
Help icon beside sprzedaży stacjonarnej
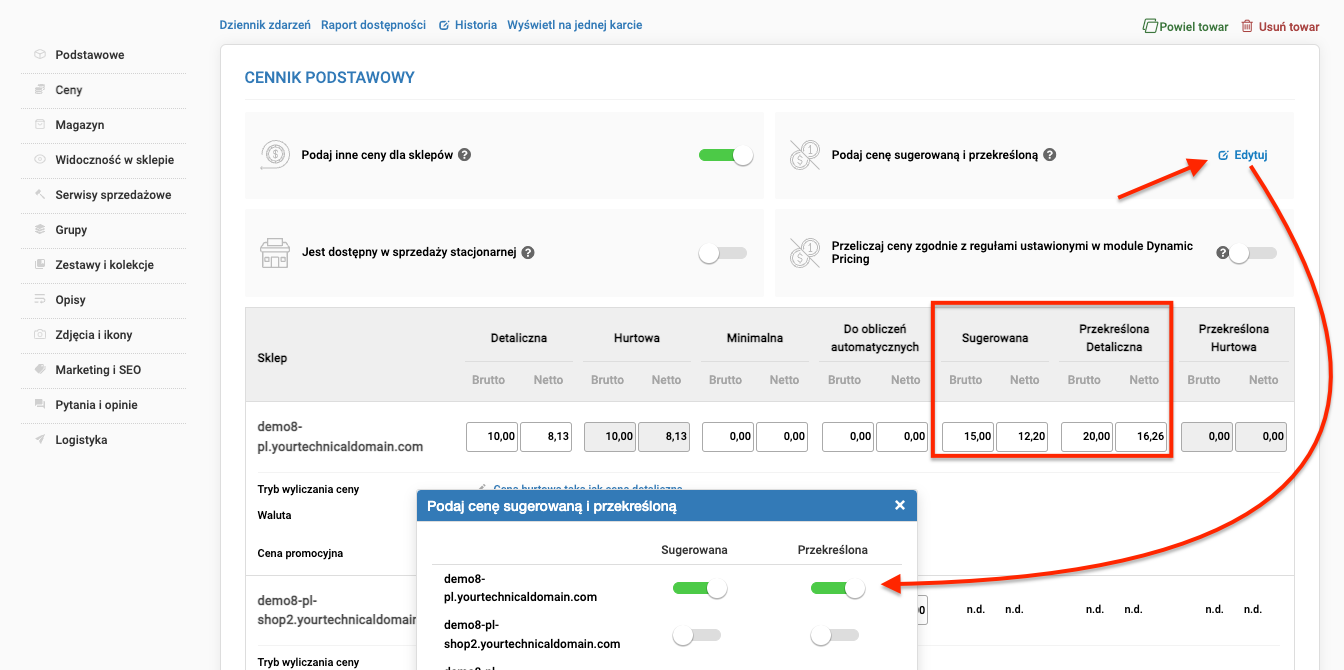coord(528,253)
